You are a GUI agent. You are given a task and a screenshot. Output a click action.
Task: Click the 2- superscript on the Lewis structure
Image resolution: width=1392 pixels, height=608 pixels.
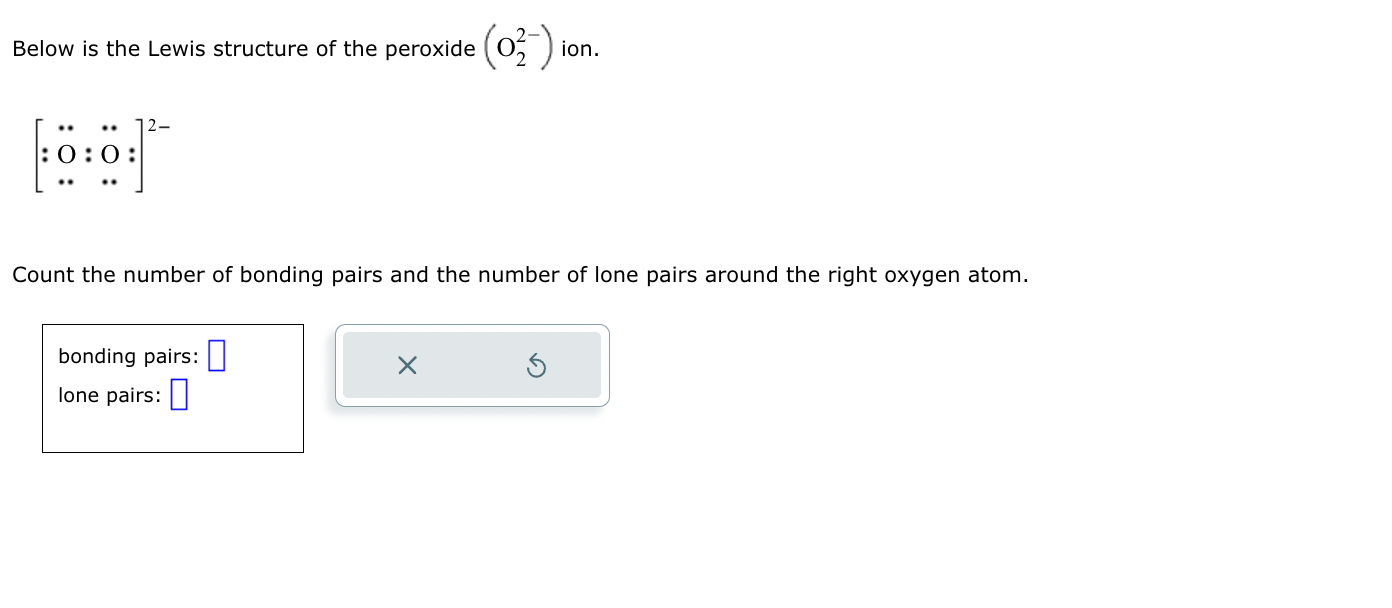point(159,127)
